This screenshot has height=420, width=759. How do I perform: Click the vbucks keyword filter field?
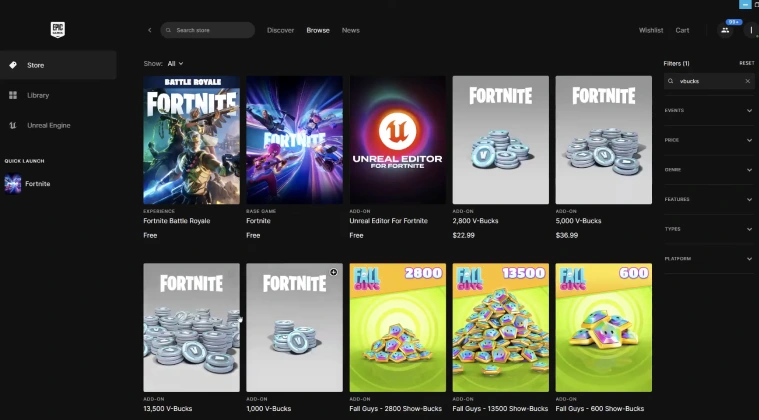point(709,81)
